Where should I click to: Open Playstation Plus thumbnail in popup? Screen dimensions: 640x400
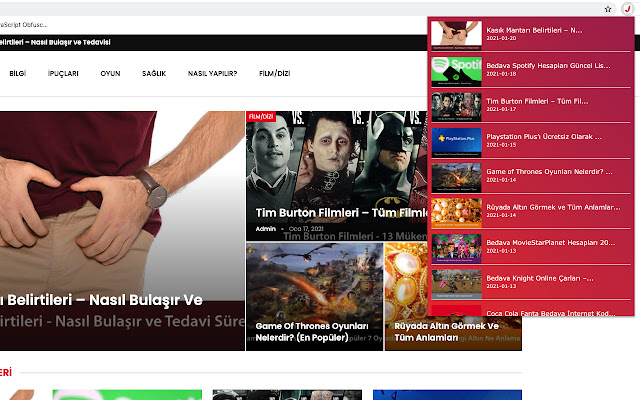(x=456, y=142)
